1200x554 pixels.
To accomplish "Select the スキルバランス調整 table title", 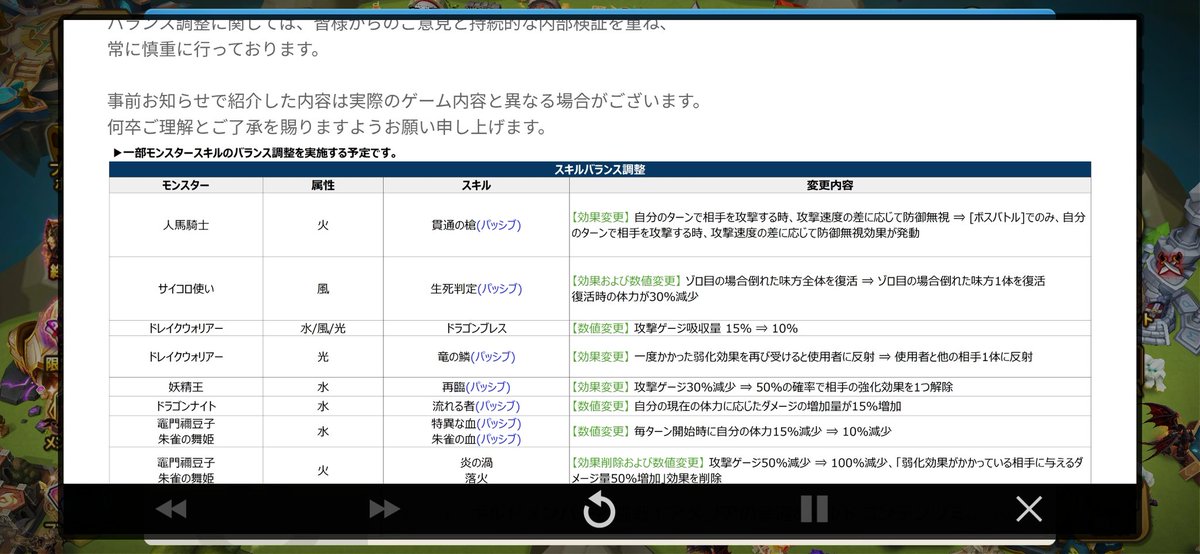I will (600, 170).
